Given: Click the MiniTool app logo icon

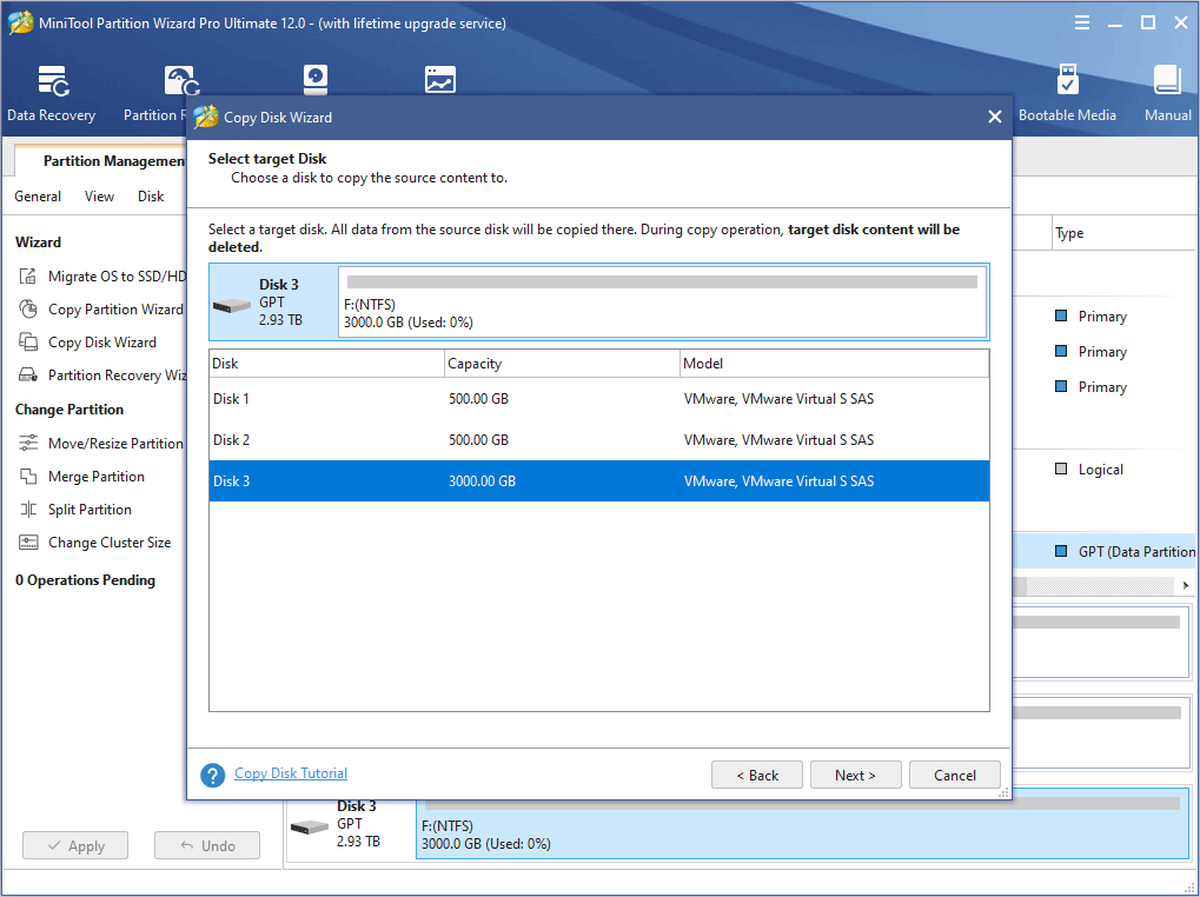Looking at the screenshot, I should pos(19,22).
